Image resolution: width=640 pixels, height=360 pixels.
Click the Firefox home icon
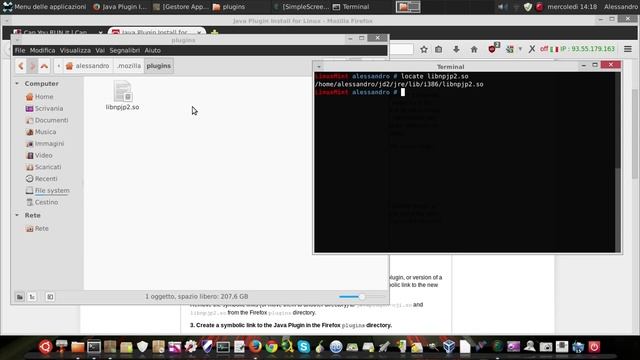pyautogui.click(x=474, y=49)
